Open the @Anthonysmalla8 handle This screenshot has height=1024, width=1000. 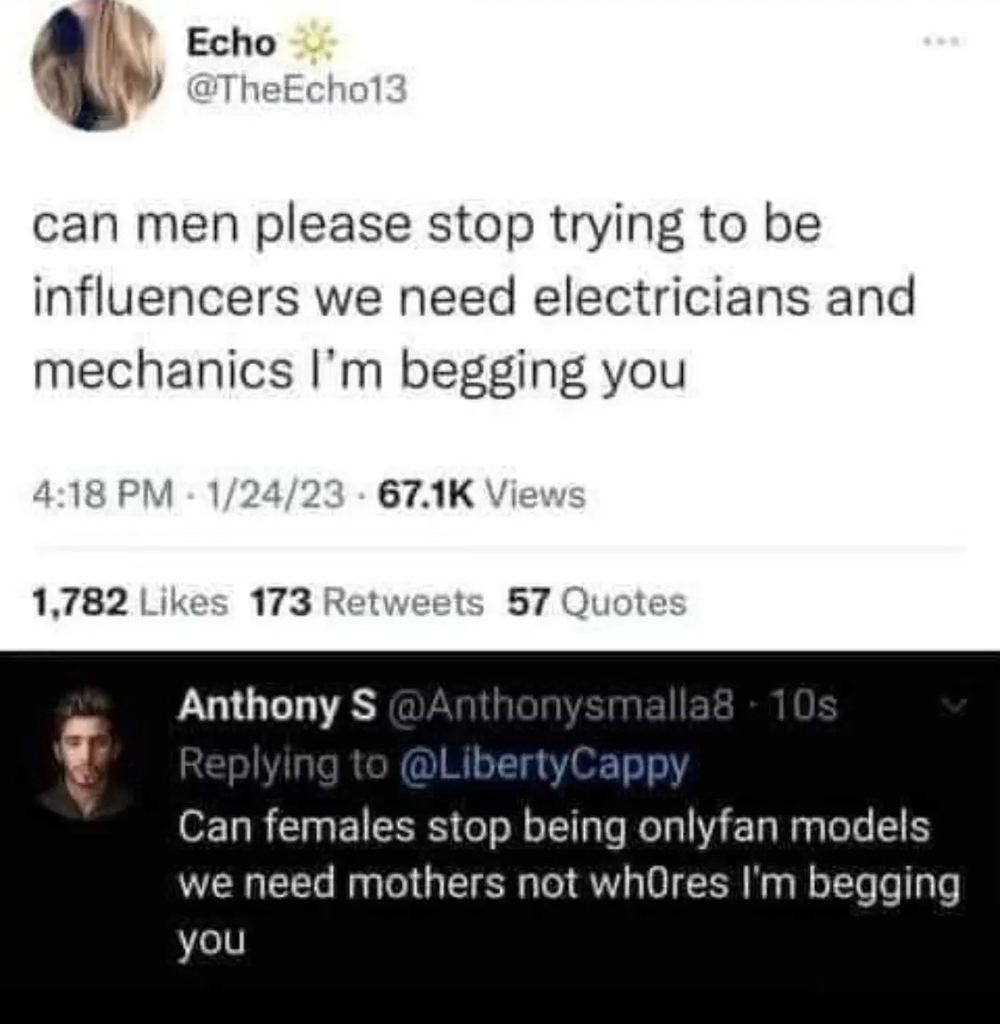pyautogui.click(x=562, y=706)
